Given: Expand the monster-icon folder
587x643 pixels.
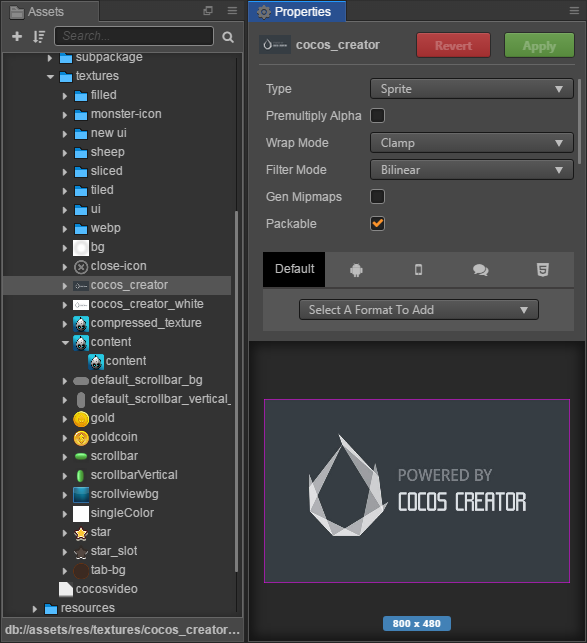Looking at the screenshot, I should point(65,115).
